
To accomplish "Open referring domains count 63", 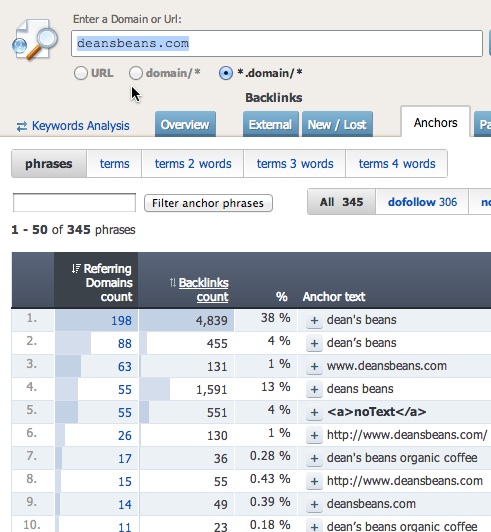I will pyautogui.click(x=125, y=367).
